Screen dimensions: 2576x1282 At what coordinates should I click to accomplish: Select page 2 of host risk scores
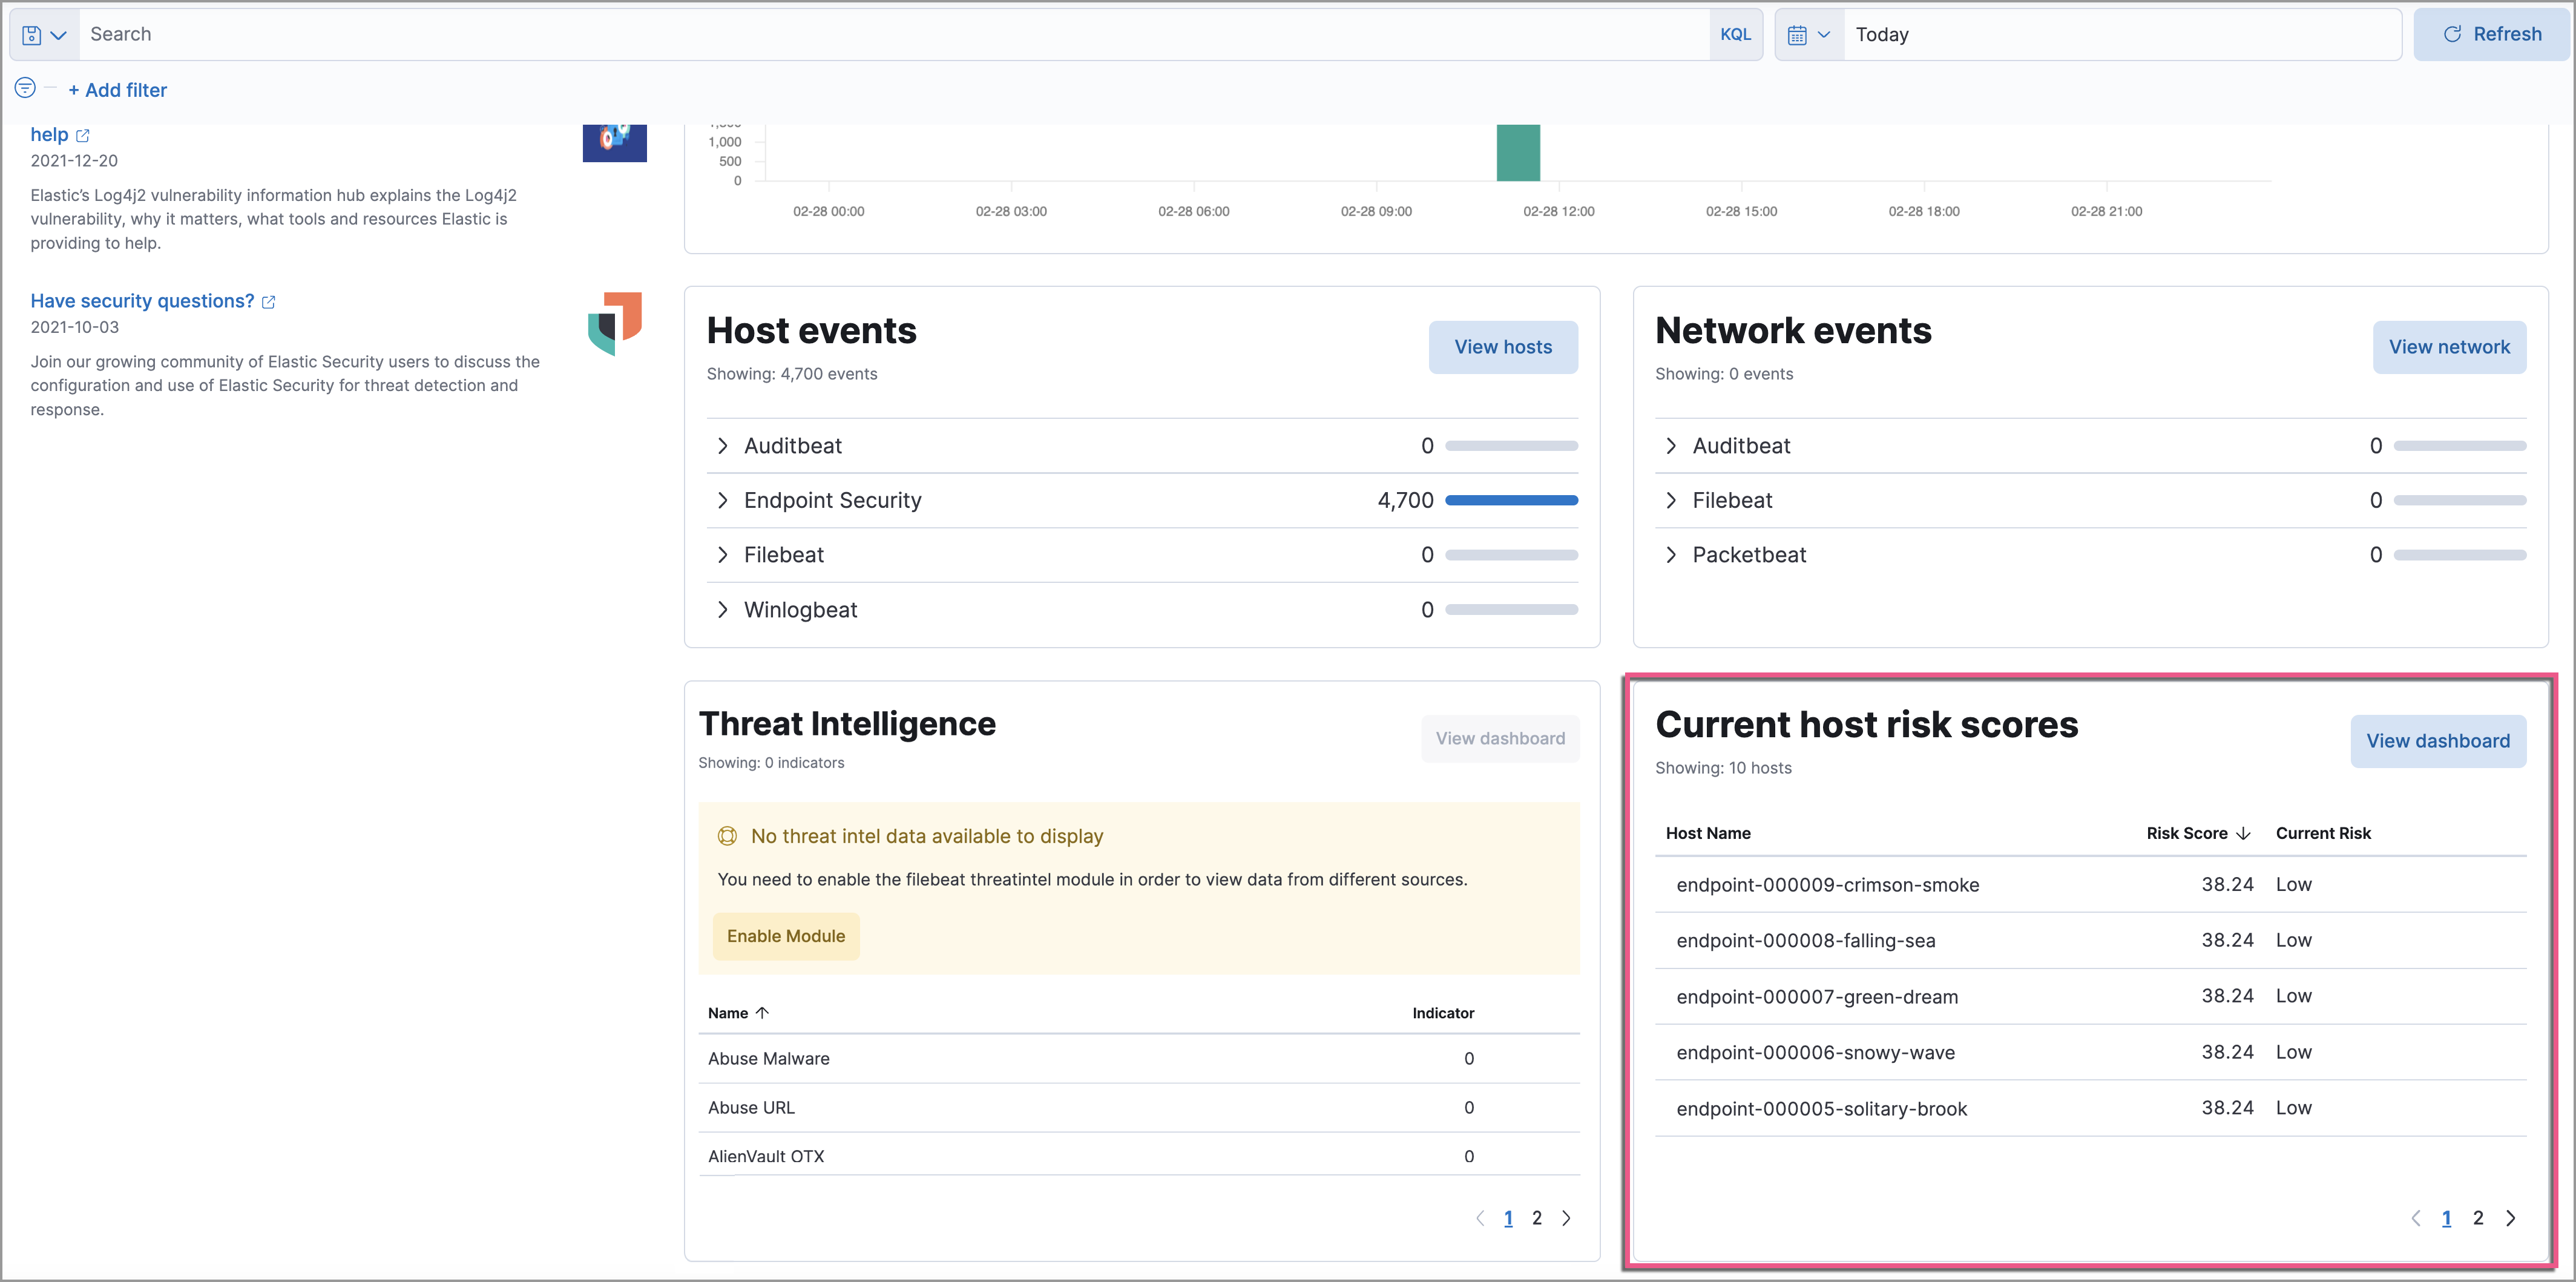tap(2478, 1218)
